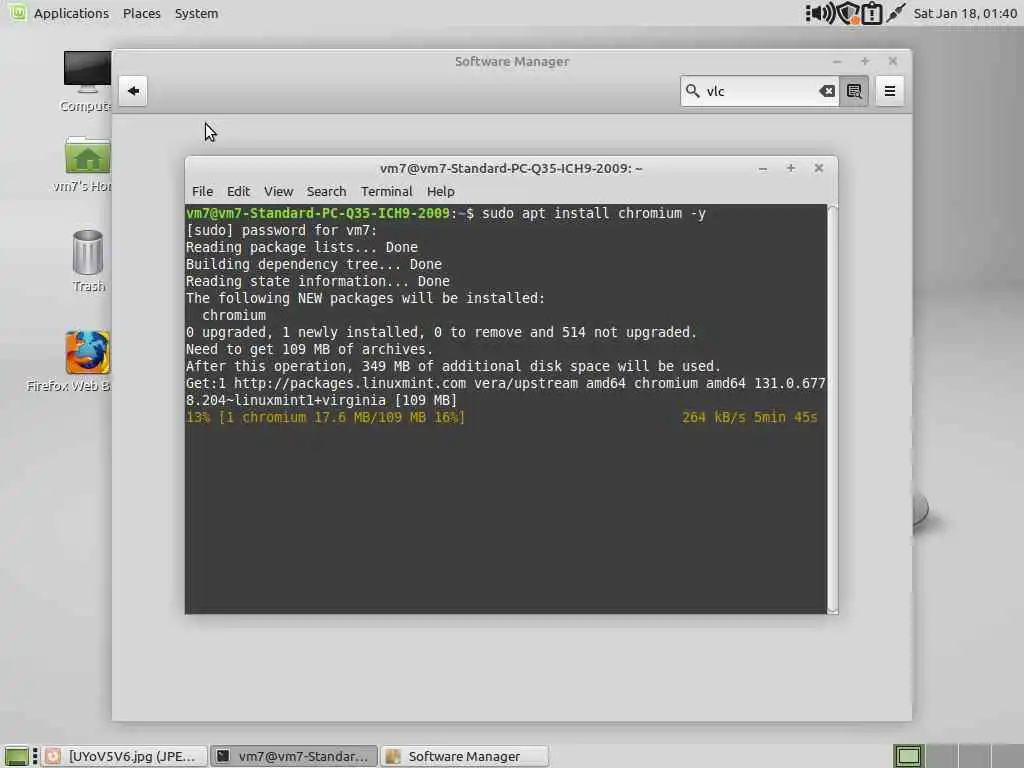Viewport: 1024px width, 768px height.
Task: Open the Terminal menu in menubar
Action: coord(387,191)
